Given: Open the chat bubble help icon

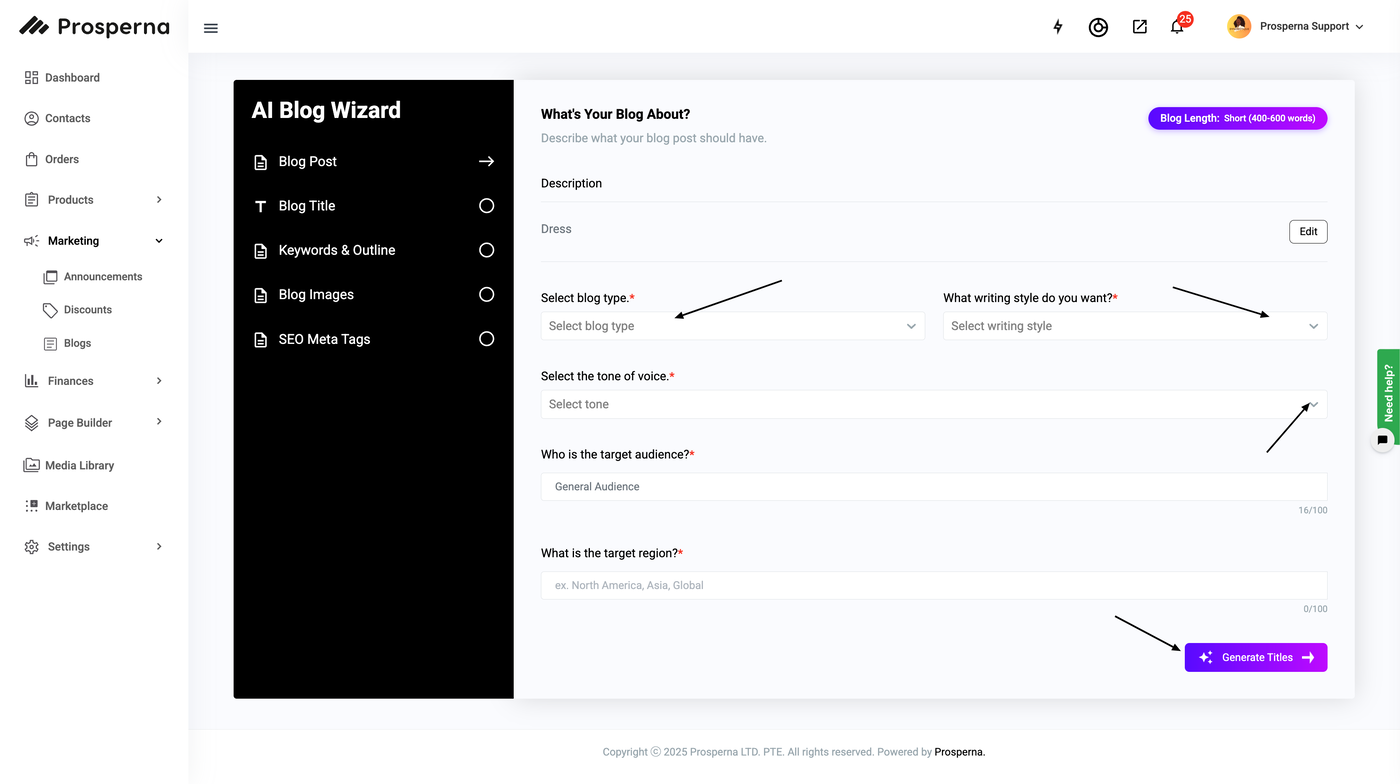Looking at the screenshot, I should coord(1382,440).
